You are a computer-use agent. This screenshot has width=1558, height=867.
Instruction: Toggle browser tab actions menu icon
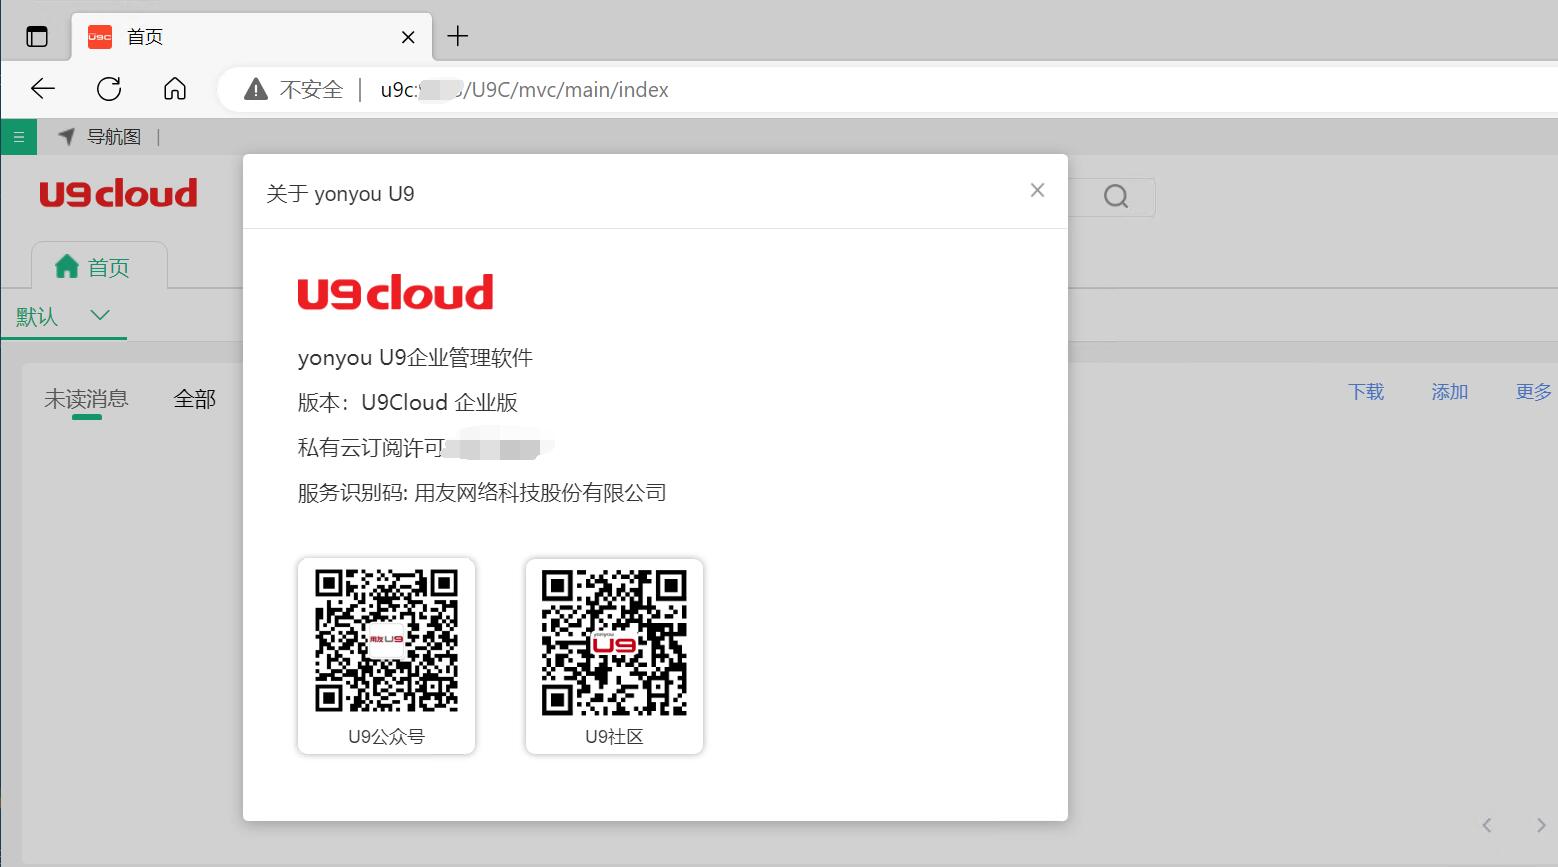click(37, 37)
